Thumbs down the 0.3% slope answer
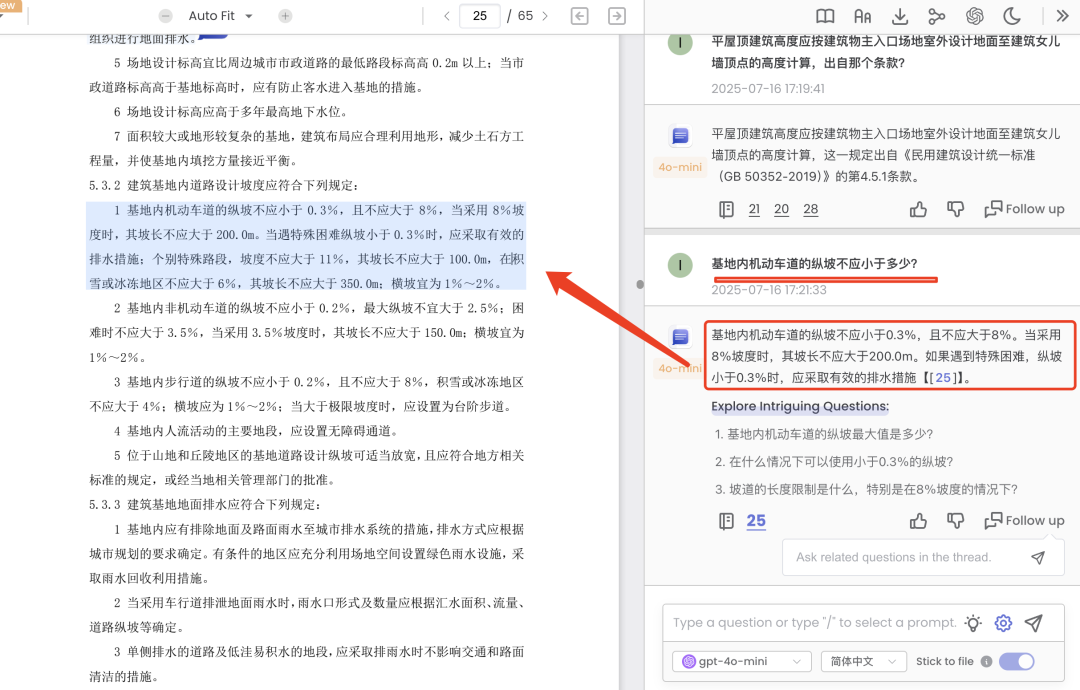Image resolution: width=1080 pixels, height=690 pixels. click(955, 521)
